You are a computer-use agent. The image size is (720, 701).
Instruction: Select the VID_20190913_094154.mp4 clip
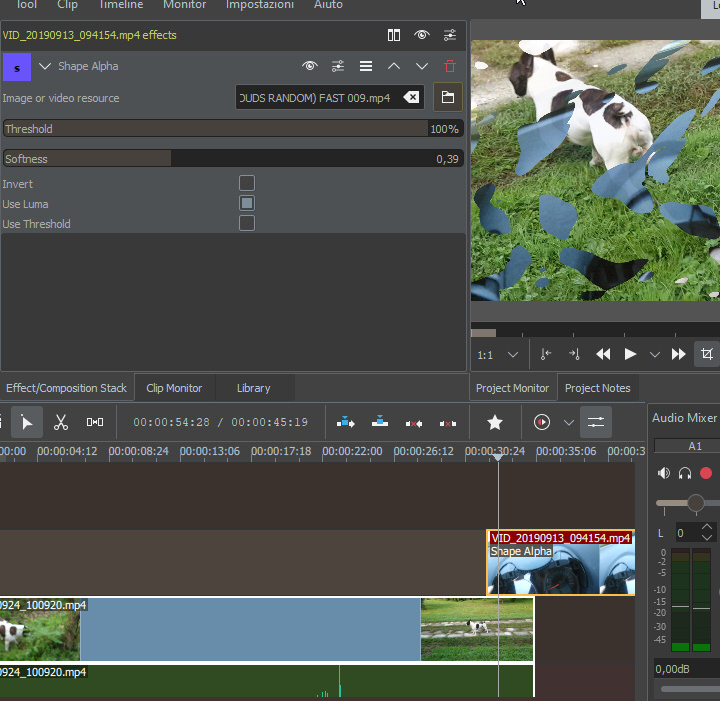[561, 563]
